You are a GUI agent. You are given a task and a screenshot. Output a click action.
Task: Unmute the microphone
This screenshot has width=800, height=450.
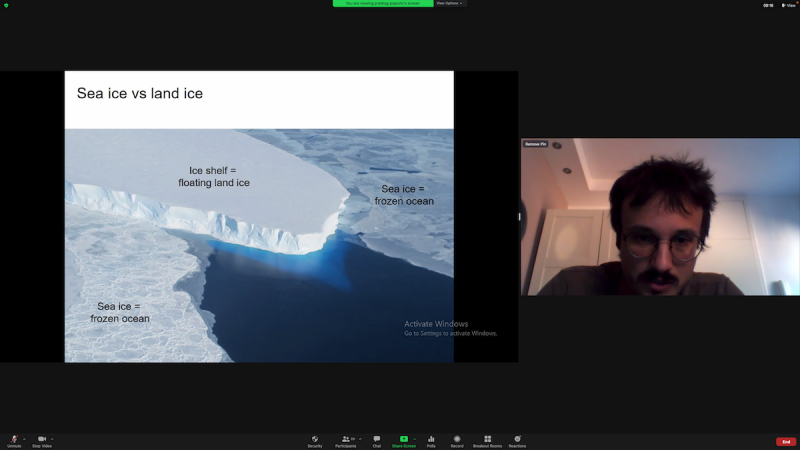click(14, 440)
